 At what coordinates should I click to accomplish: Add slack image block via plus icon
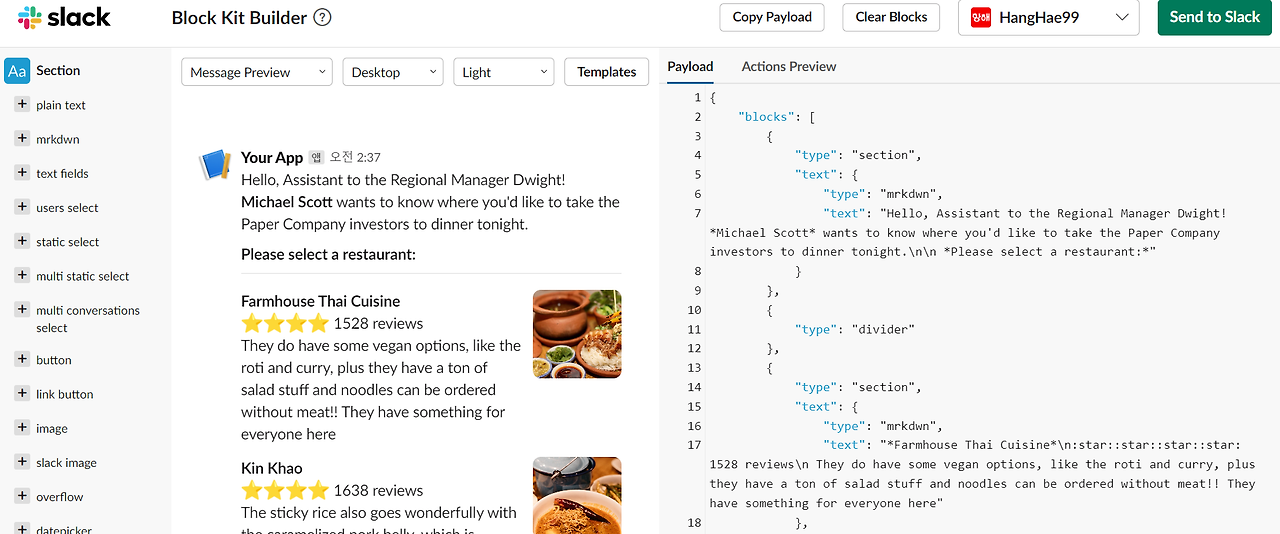click(x=21, y=462)
